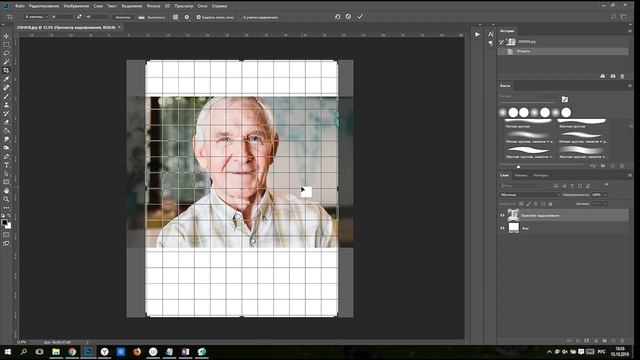Select the Gradient/Paint Bucket tool
The width and height of the screenshot is (640, 360).
click(6, 130)
